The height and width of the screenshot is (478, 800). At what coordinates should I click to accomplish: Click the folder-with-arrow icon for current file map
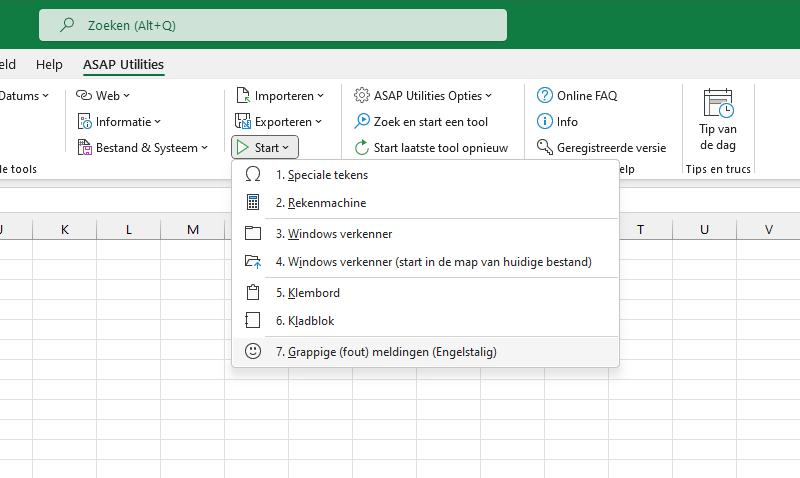pos(253,262)
